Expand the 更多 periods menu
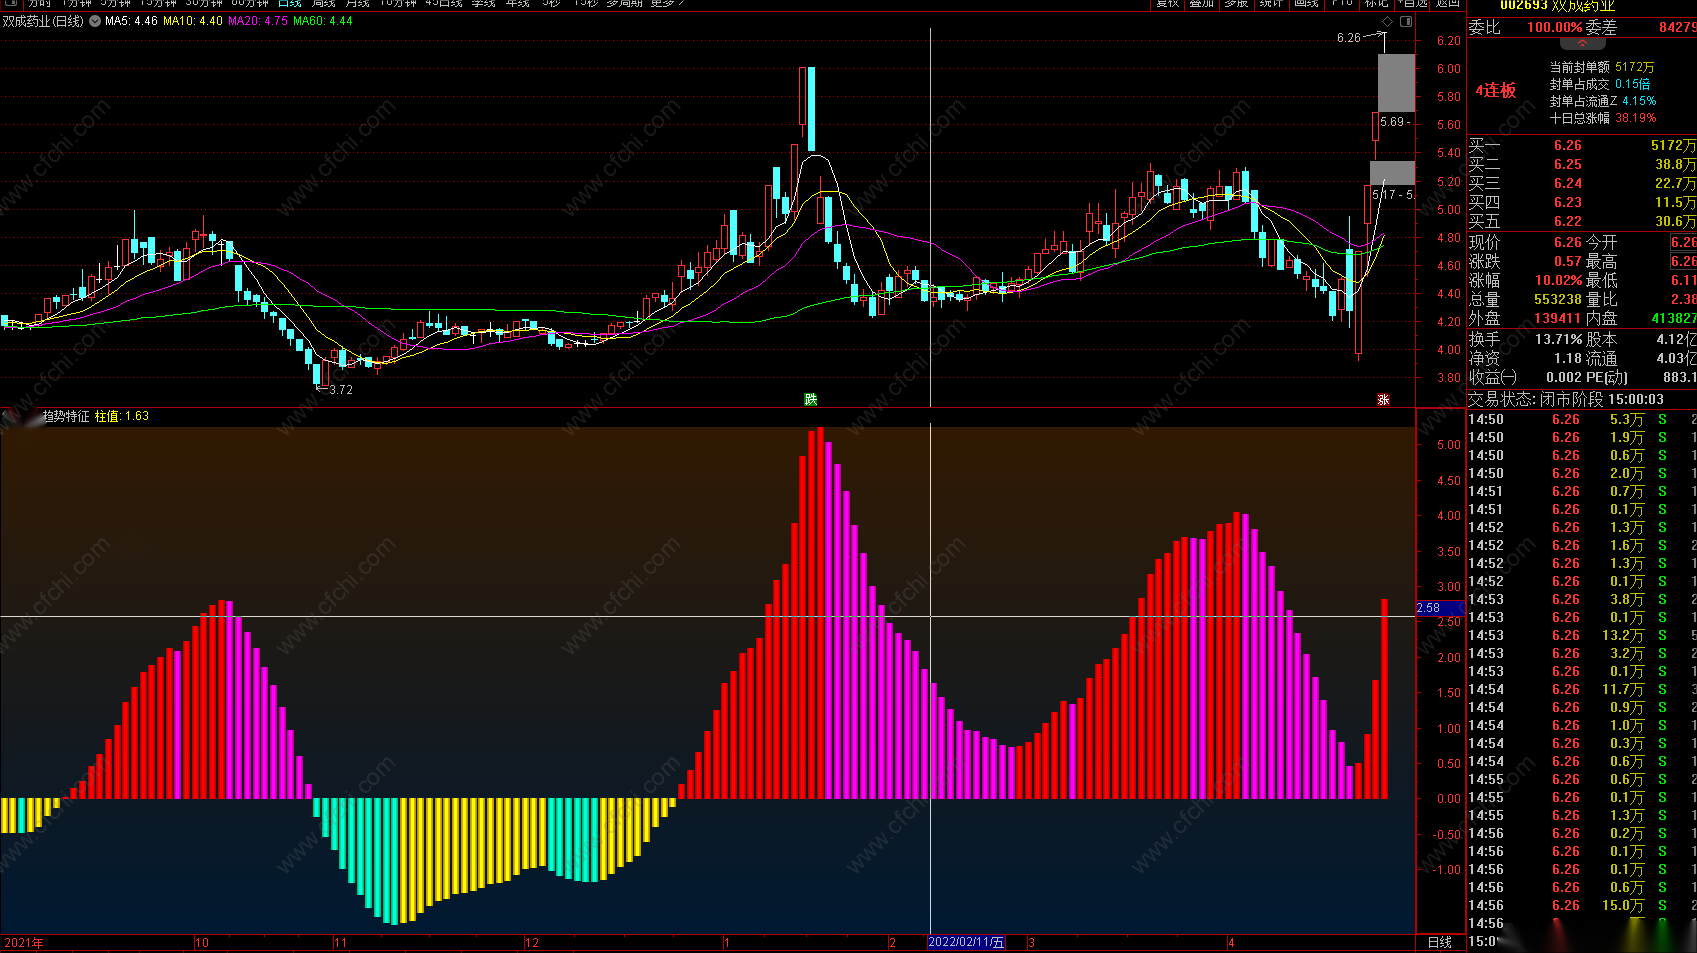The image size is (1697, 953). tap(667, 4)
